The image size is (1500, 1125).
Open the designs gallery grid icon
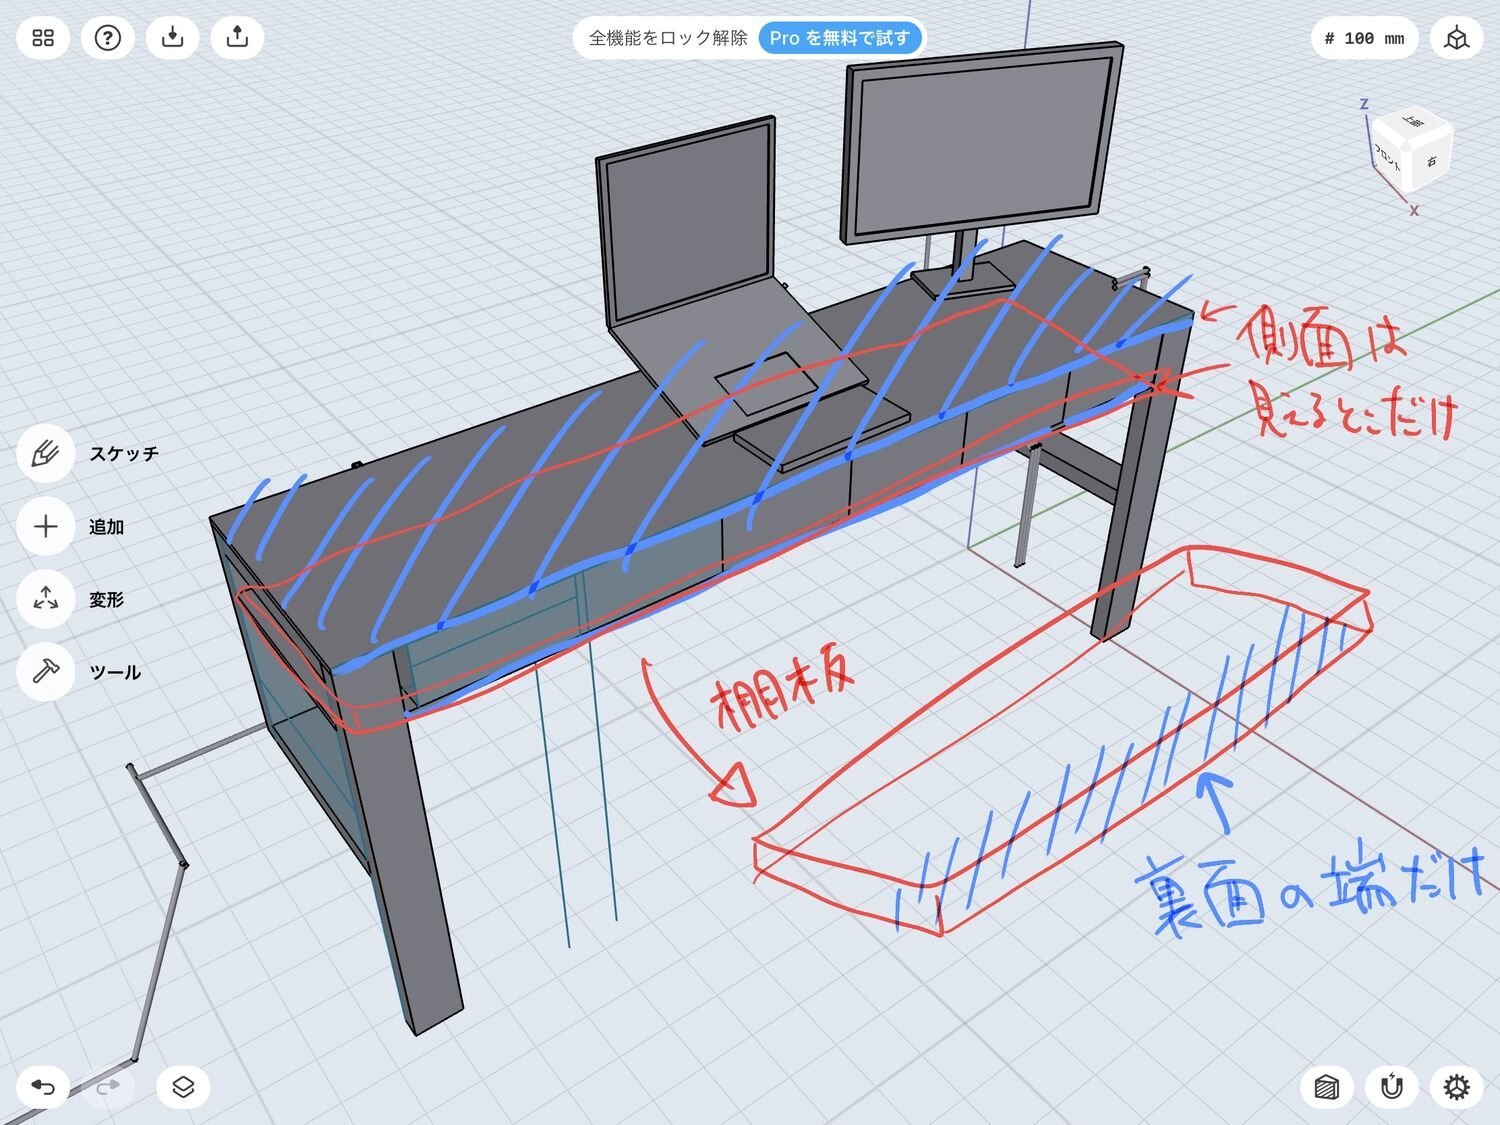coord(43,38)
